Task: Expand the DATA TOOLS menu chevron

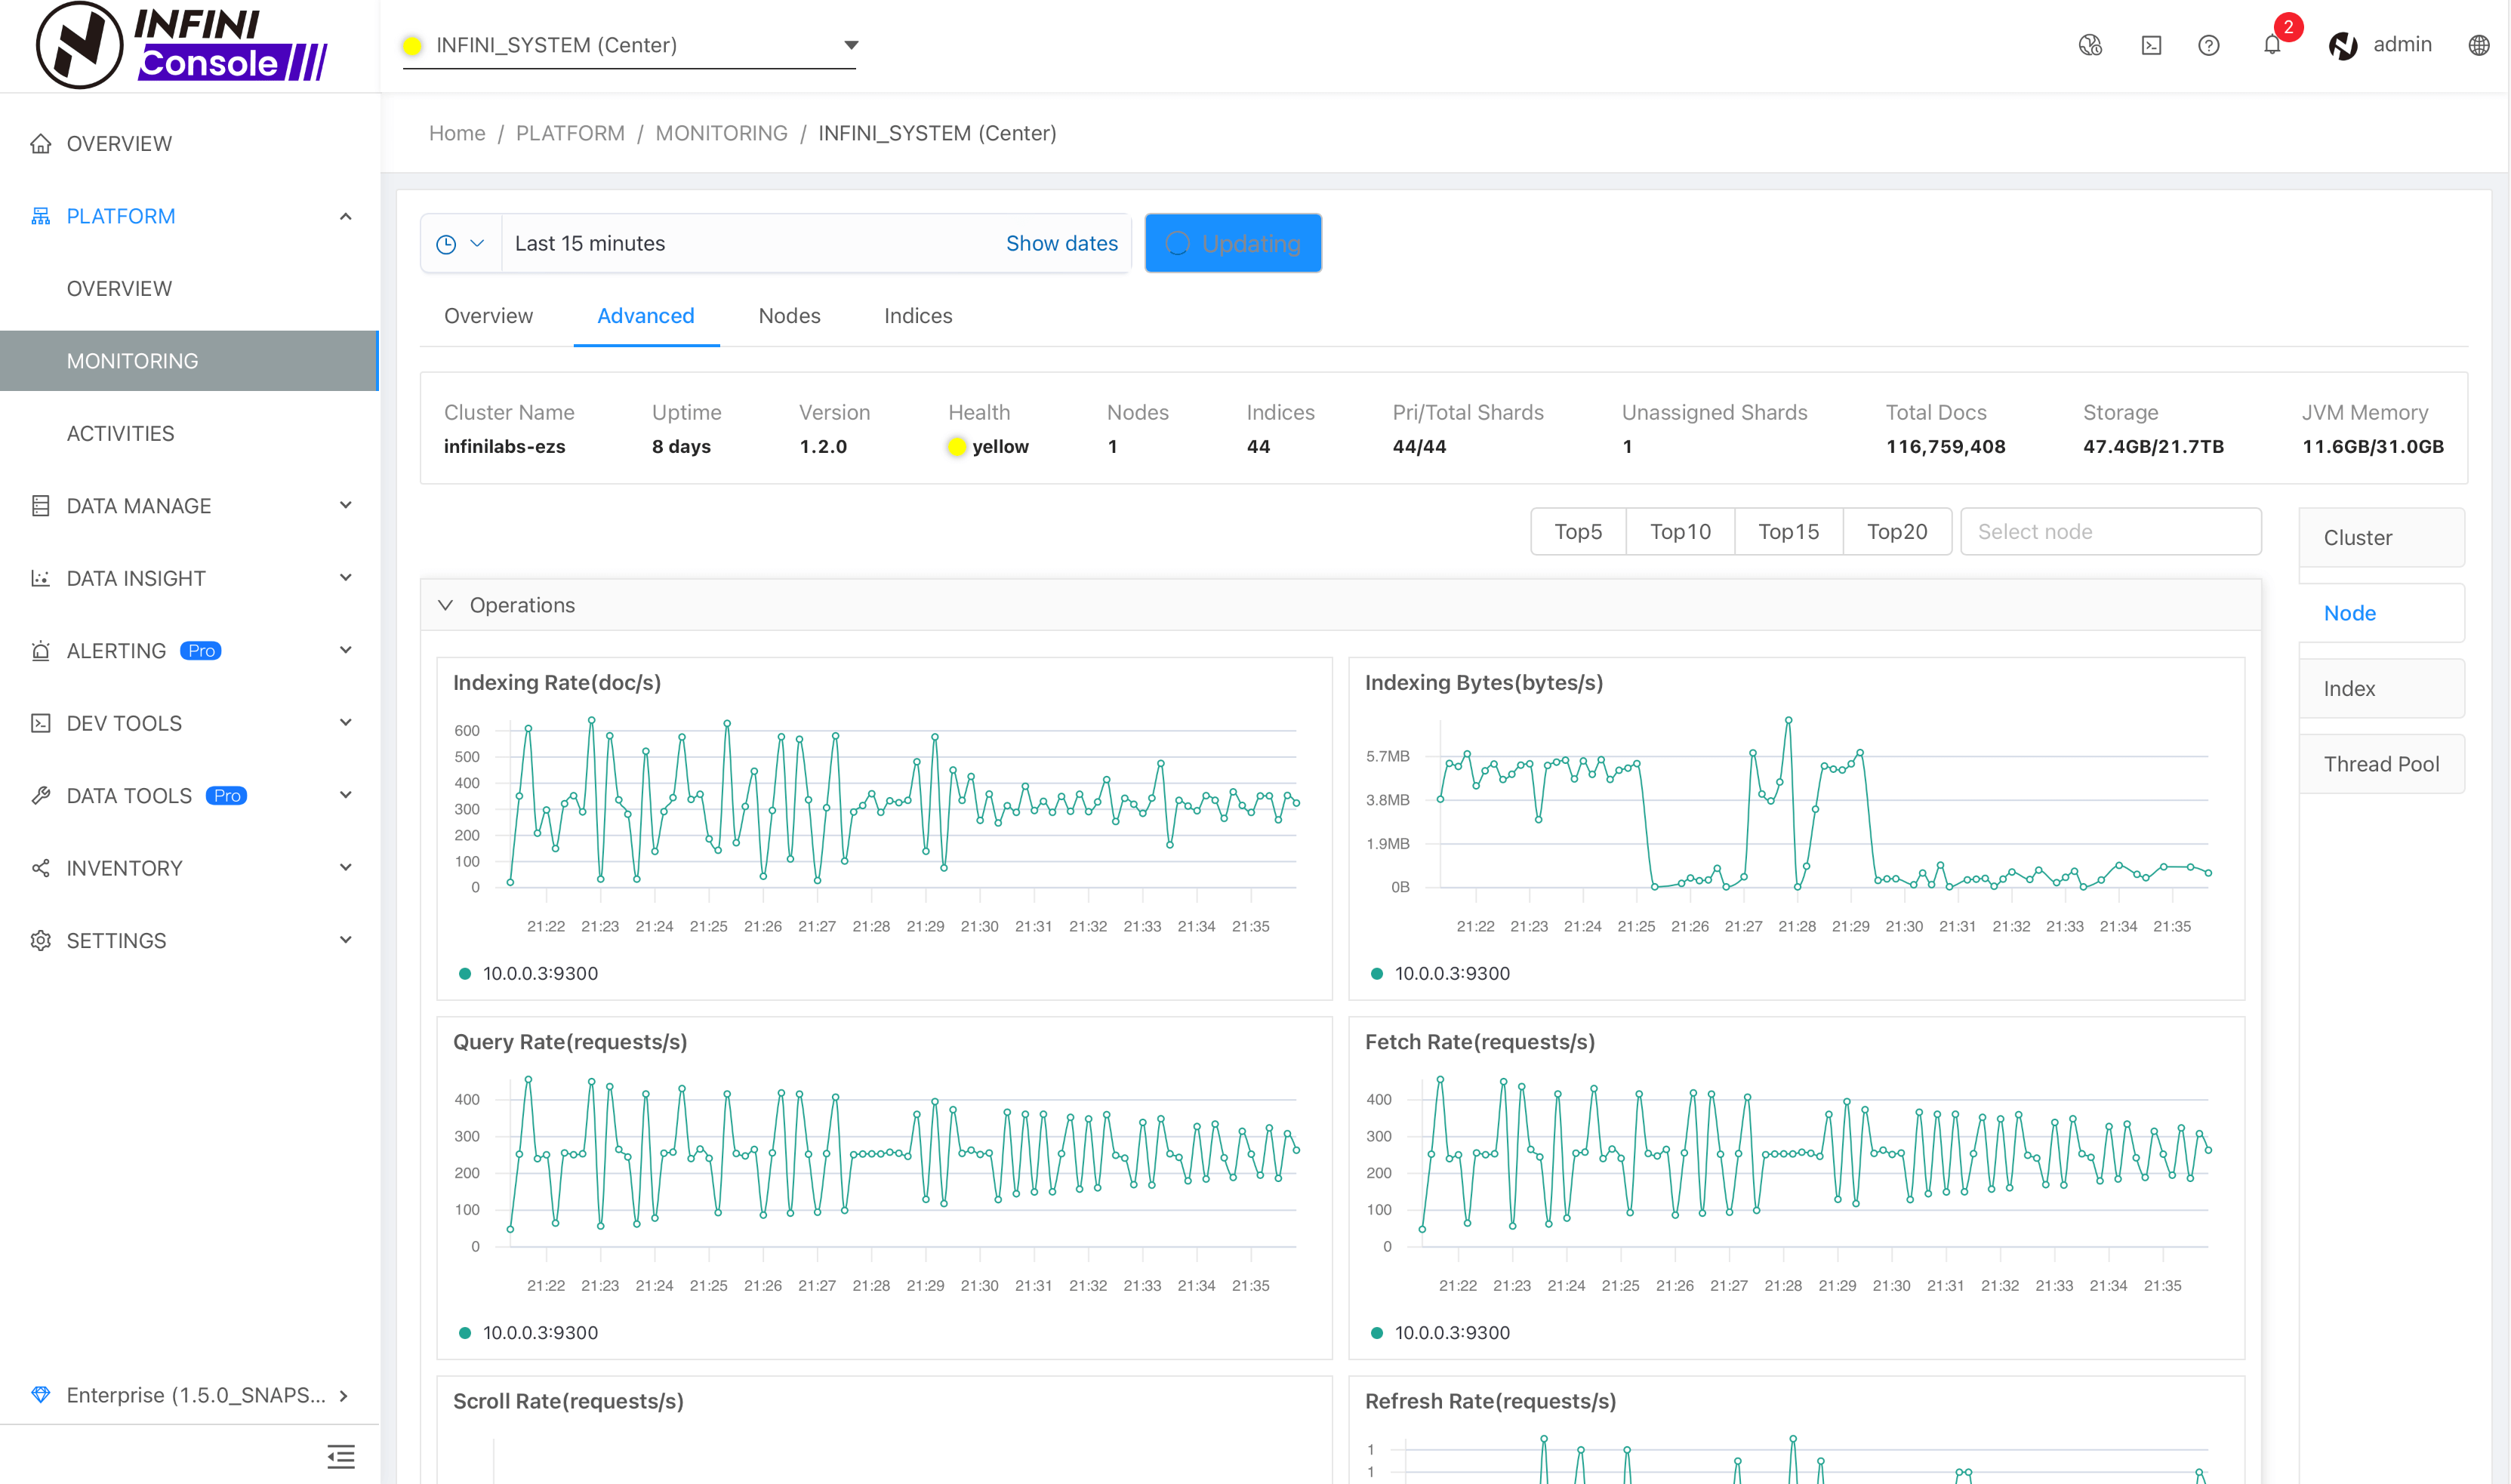Action: [x=345, y=796]
